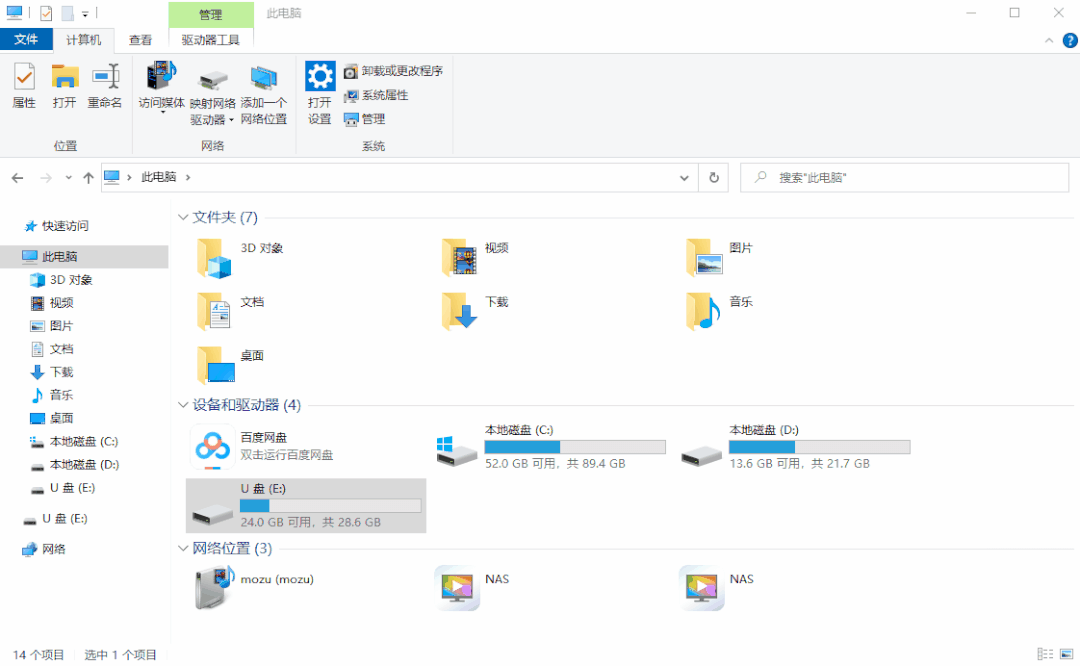Click 卸载或更改程序 icon
The height and width of the screenshot is (666, 1080).
(x=389, y=70)
